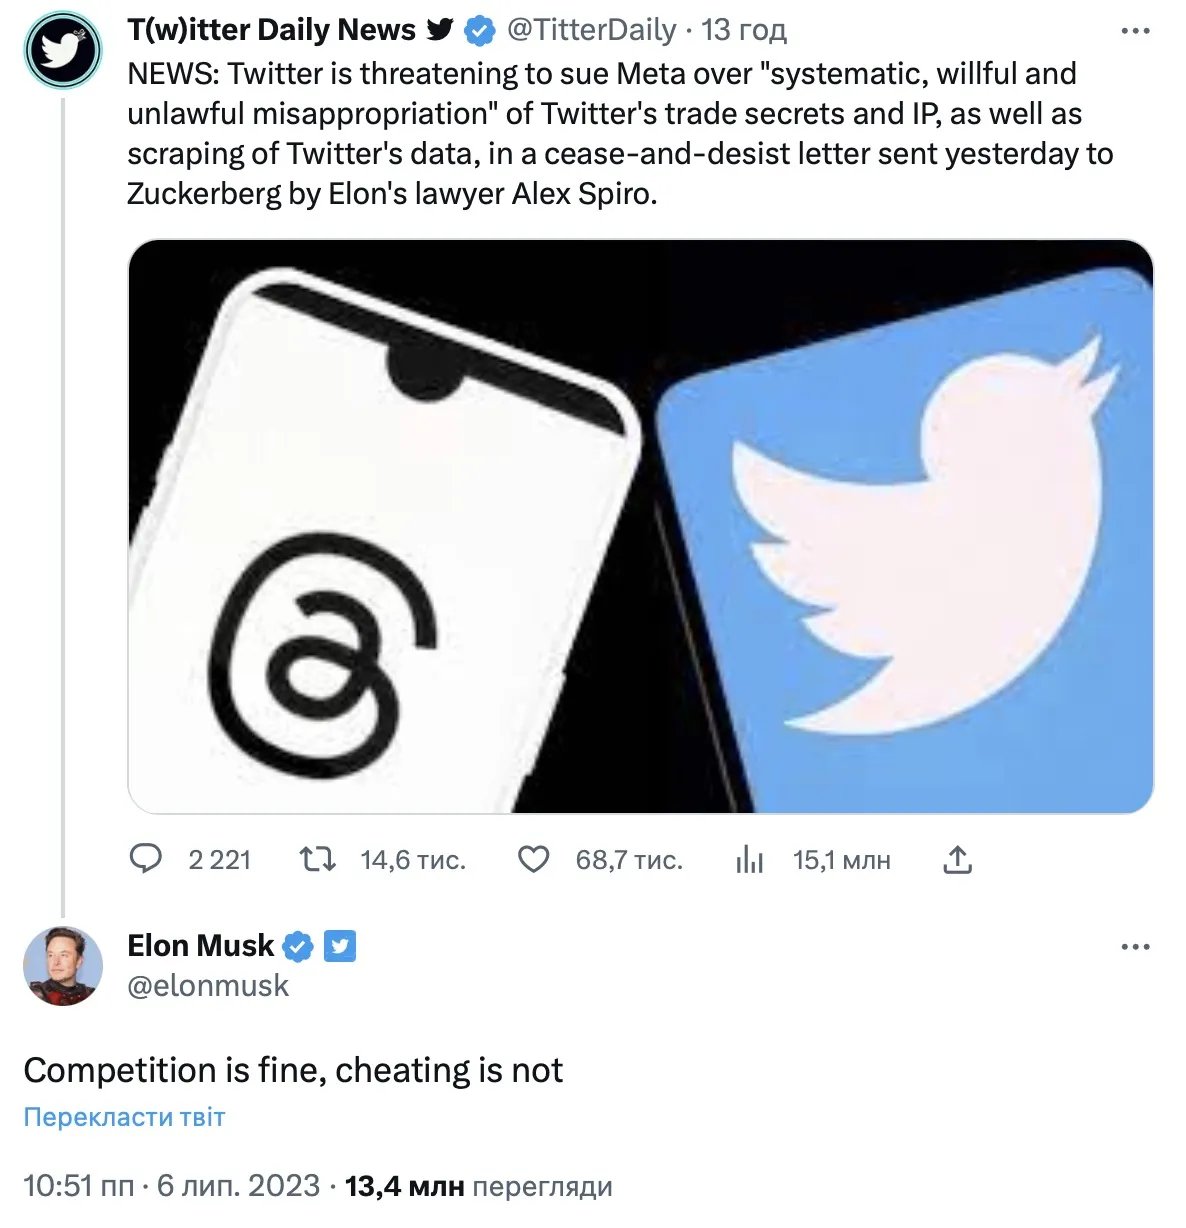Open more options on the news tweet

(1135, 31)
